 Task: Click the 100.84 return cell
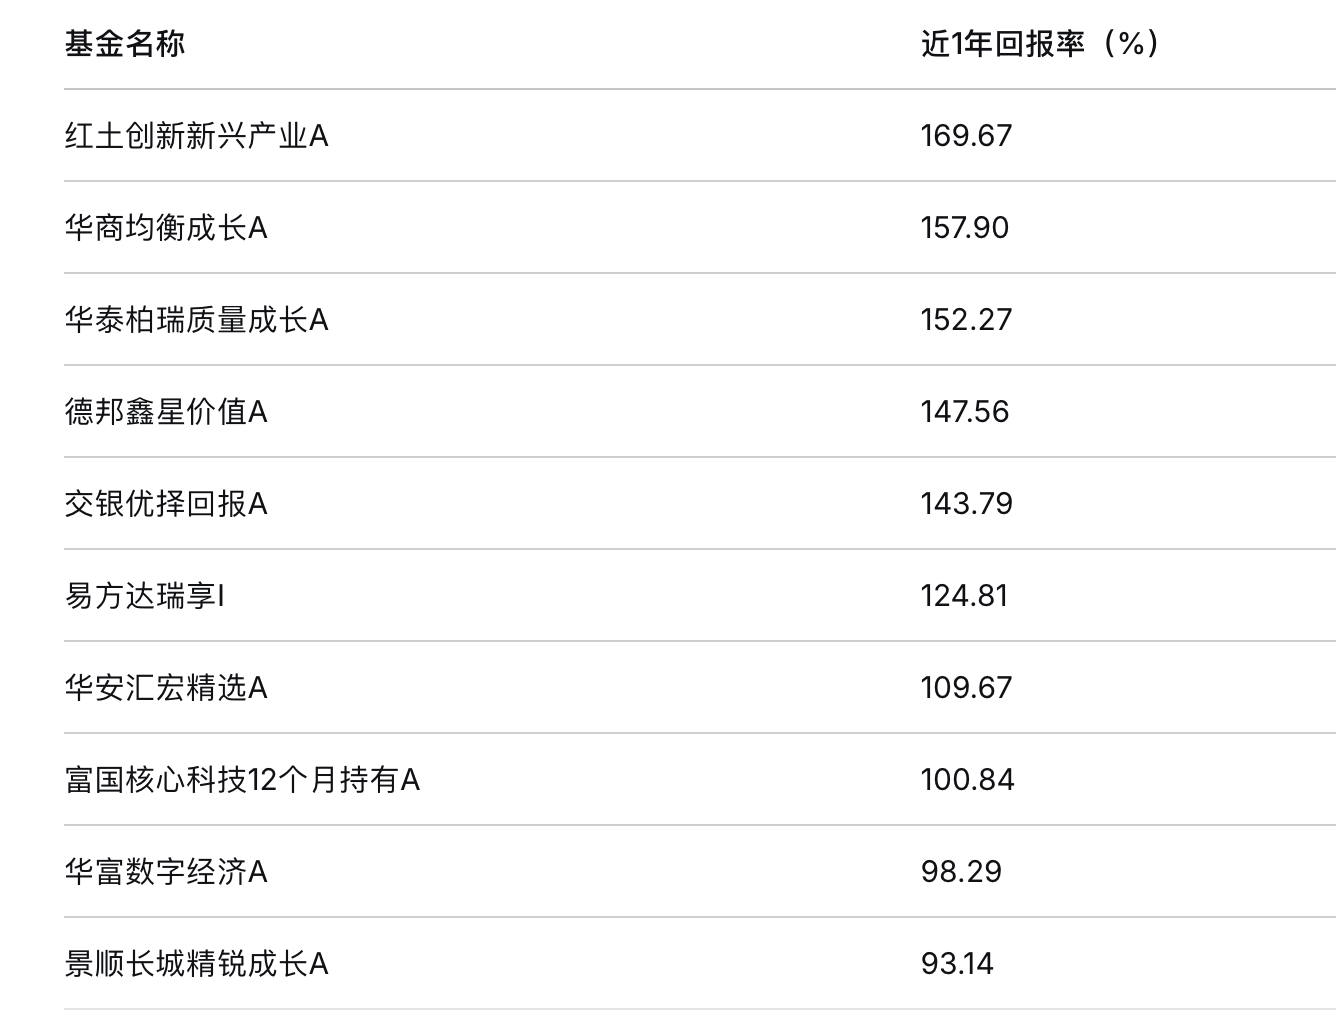pyautogui.click(x=967, y=780)
